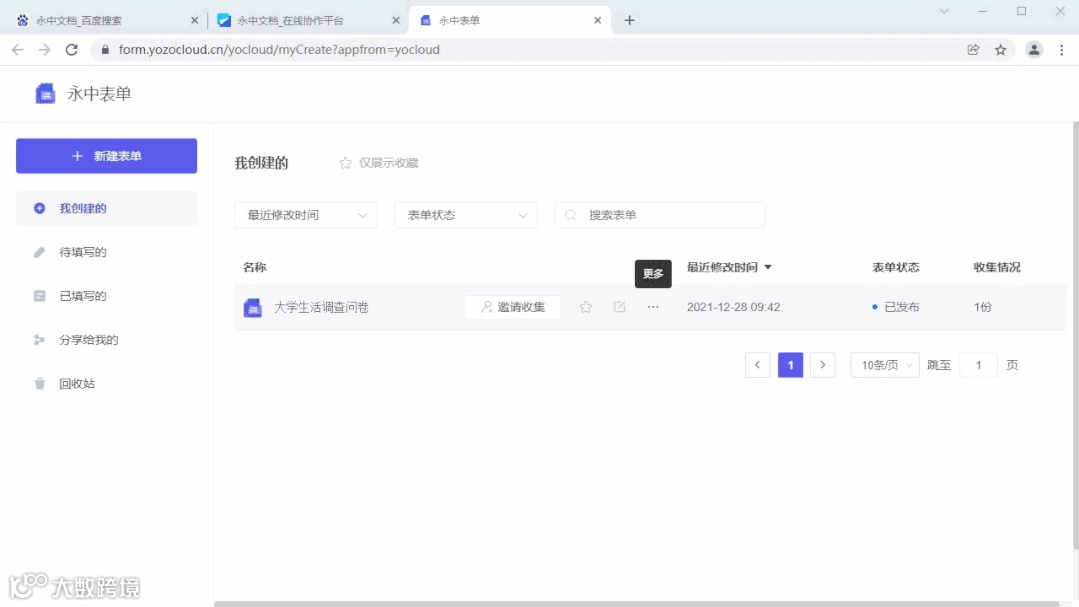Open a new browser tab
This screenshot has width=1079, height=607.
coord(630,21)
